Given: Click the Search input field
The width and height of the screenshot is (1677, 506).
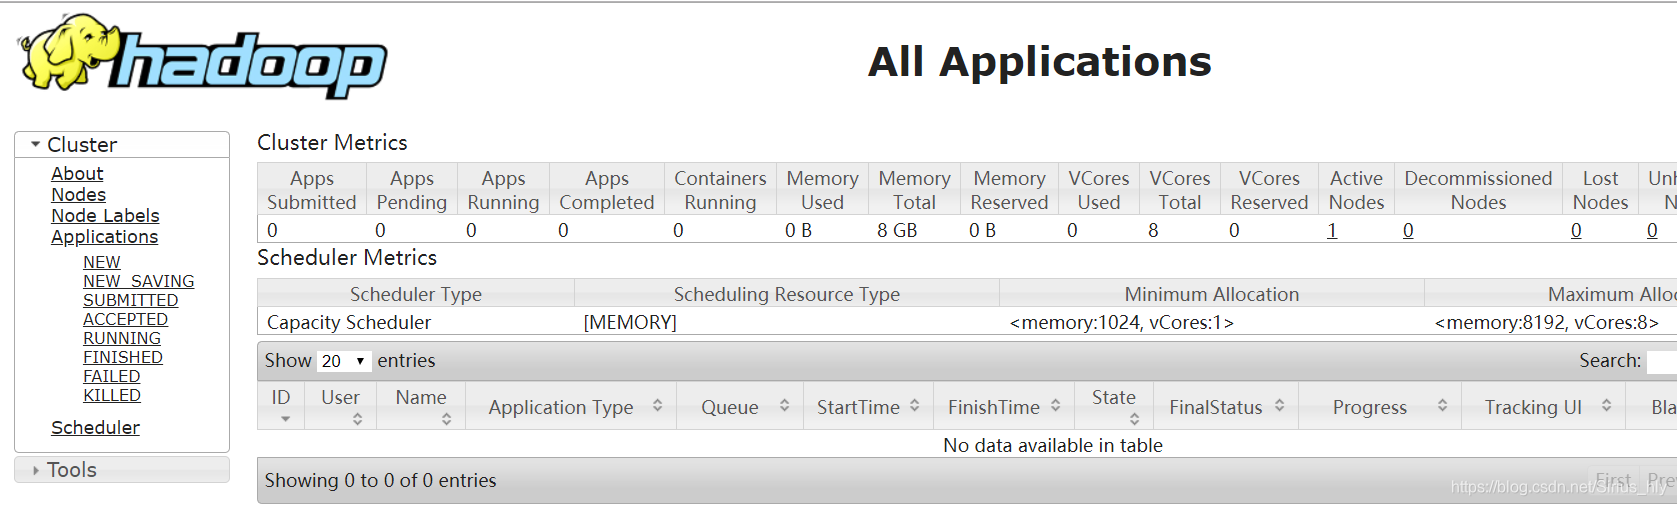Looking at the screenshot, I should (1661, 362).
